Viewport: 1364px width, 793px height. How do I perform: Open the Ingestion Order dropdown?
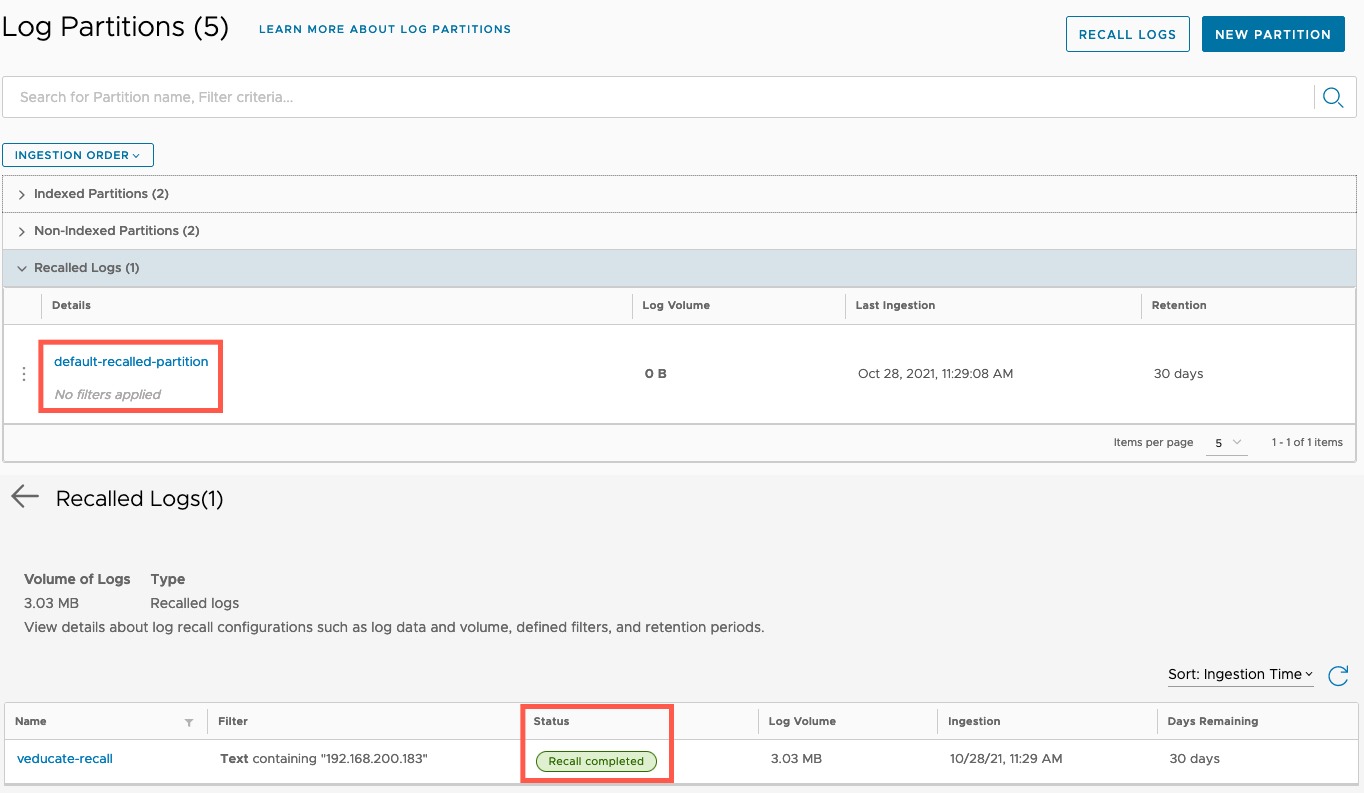coord(78,155)
